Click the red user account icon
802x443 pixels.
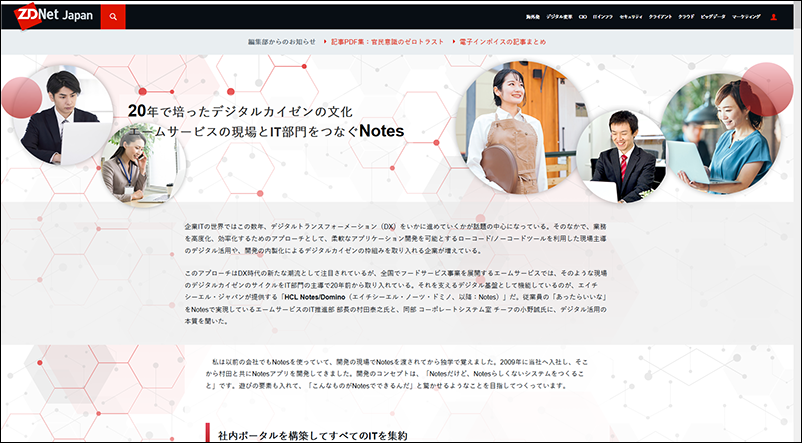(773, 17)
